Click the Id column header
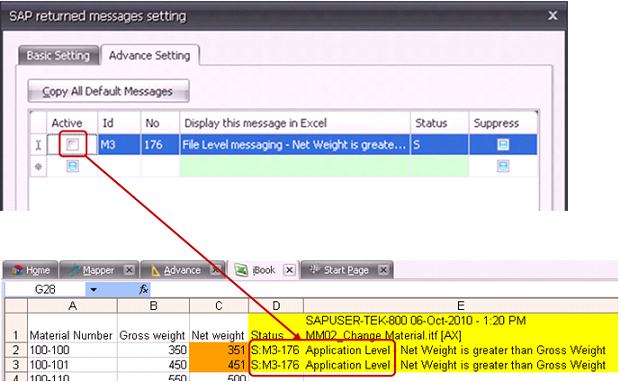Viewport: 620px width, 382px height. [119, 123]
